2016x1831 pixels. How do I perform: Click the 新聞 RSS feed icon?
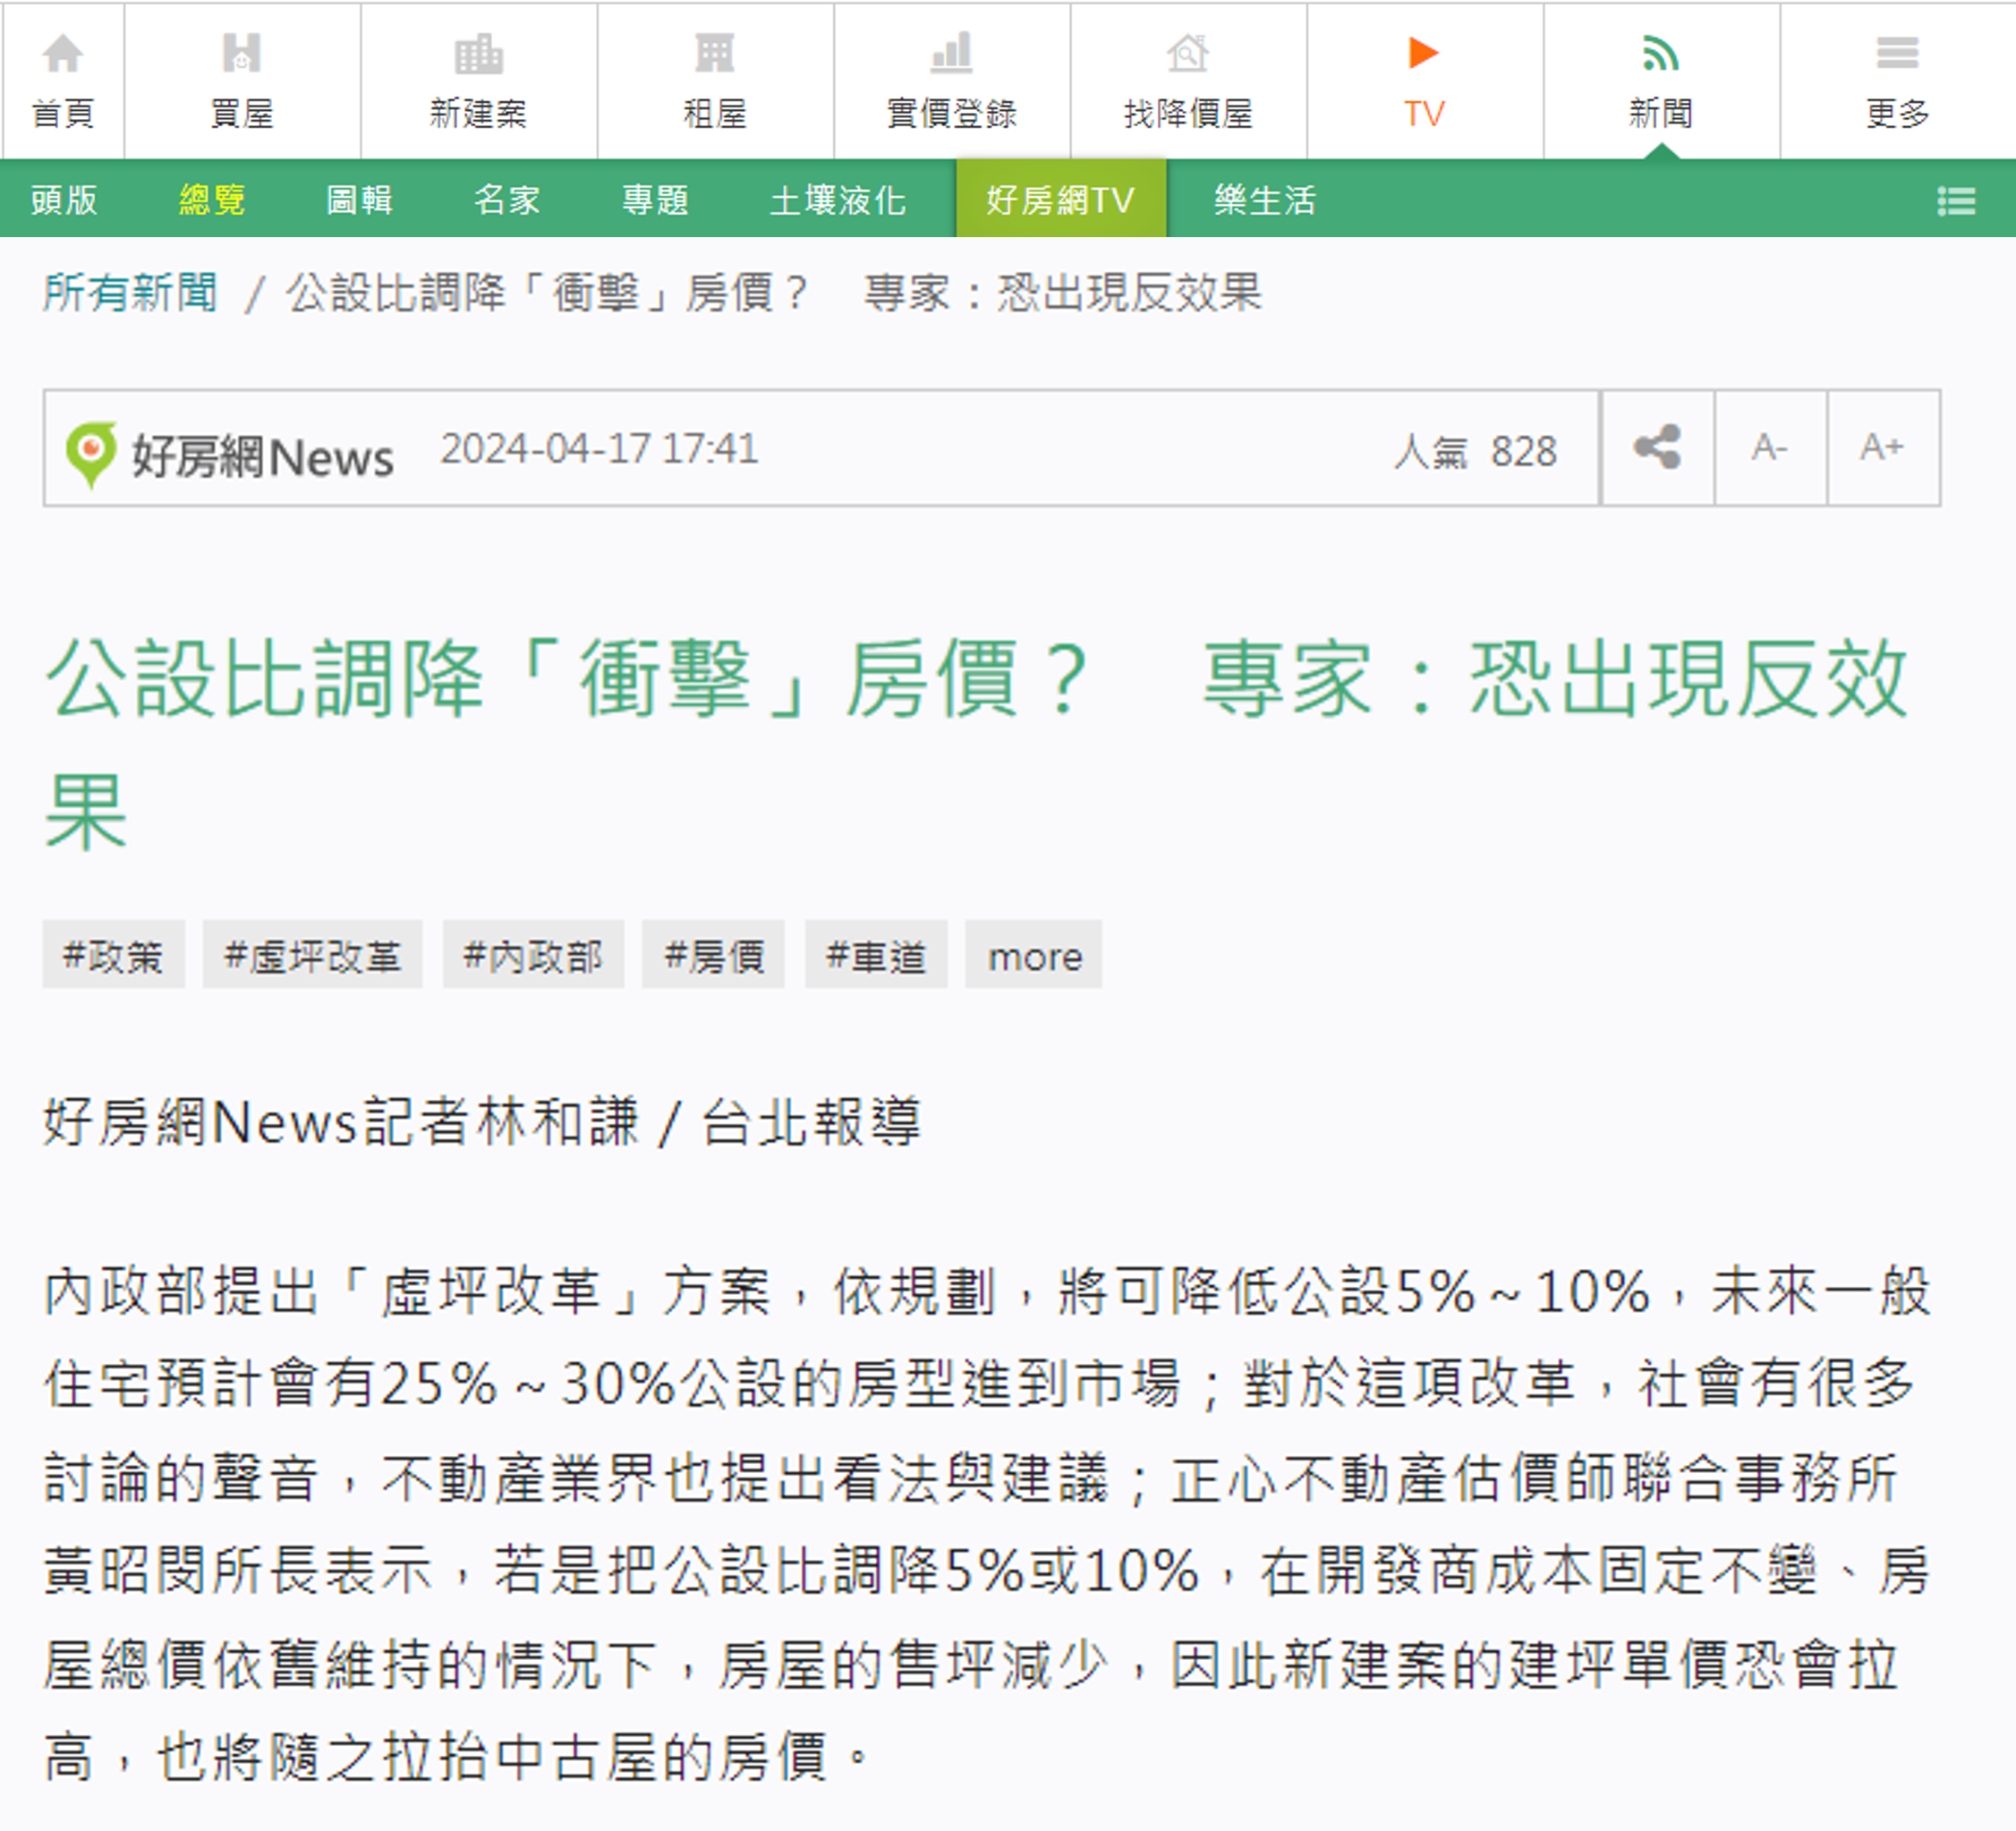(1660, 55)
